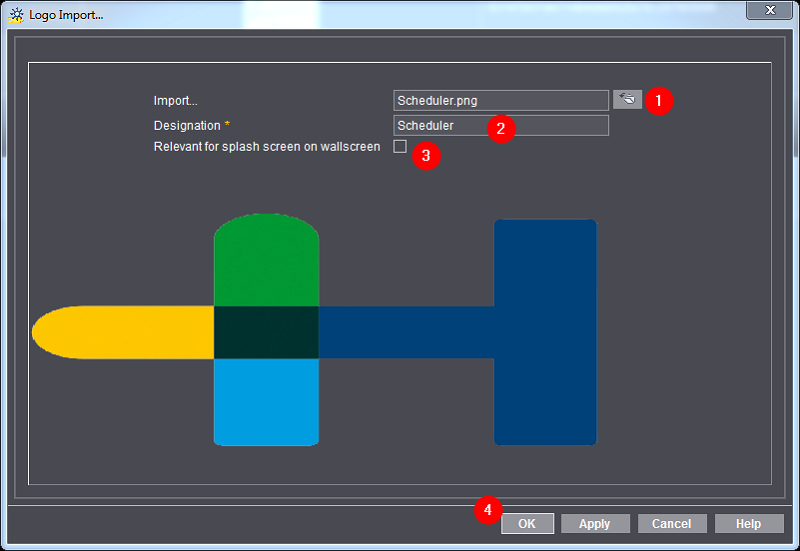This screenshot has height=551, width=800.
Task: Click the yellow section of the logo preview
Action: coord(120,332)
